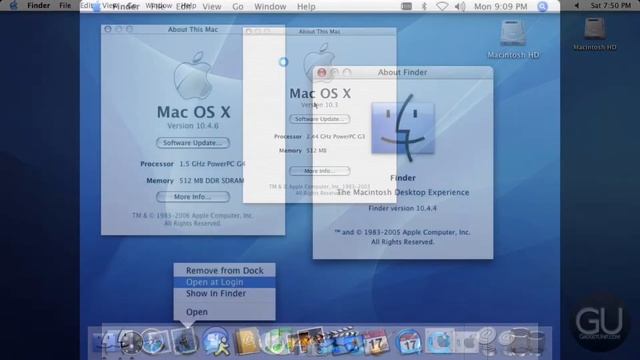Click Software Update in the smaller About This Mac window
Screen dimensions: 640x360
coord(320,119)
